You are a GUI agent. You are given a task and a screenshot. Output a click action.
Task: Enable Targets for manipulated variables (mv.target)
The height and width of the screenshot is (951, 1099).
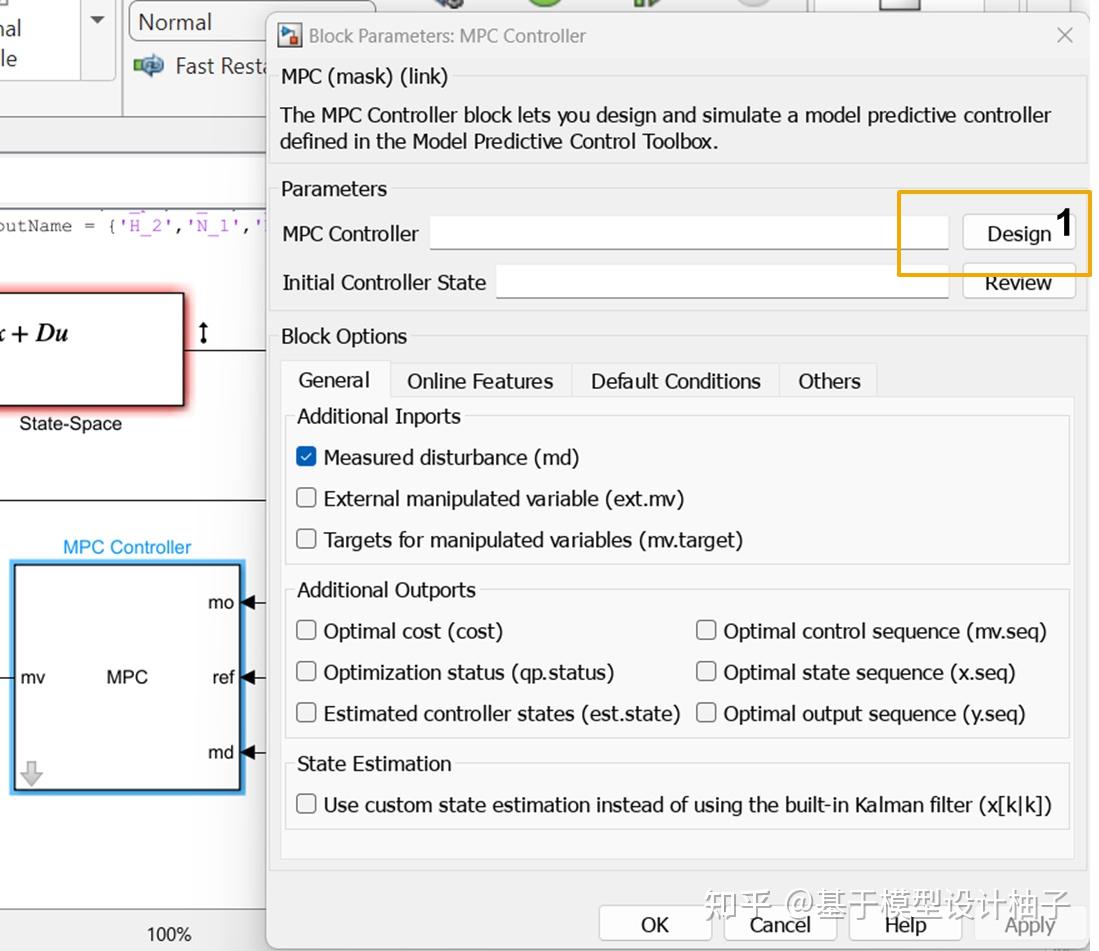[x=305, y=540]
